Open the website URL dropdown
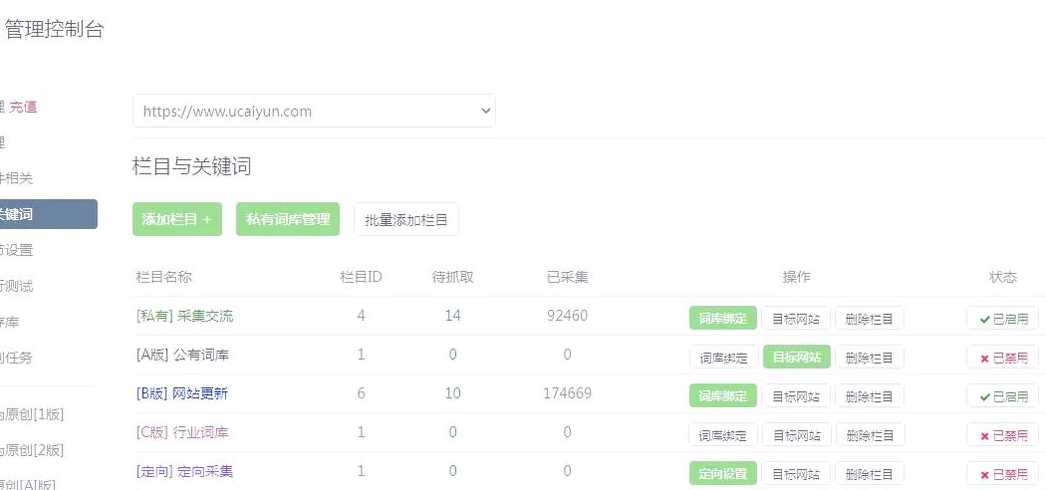The image size is (1046, 490). (x=314, y=111)
